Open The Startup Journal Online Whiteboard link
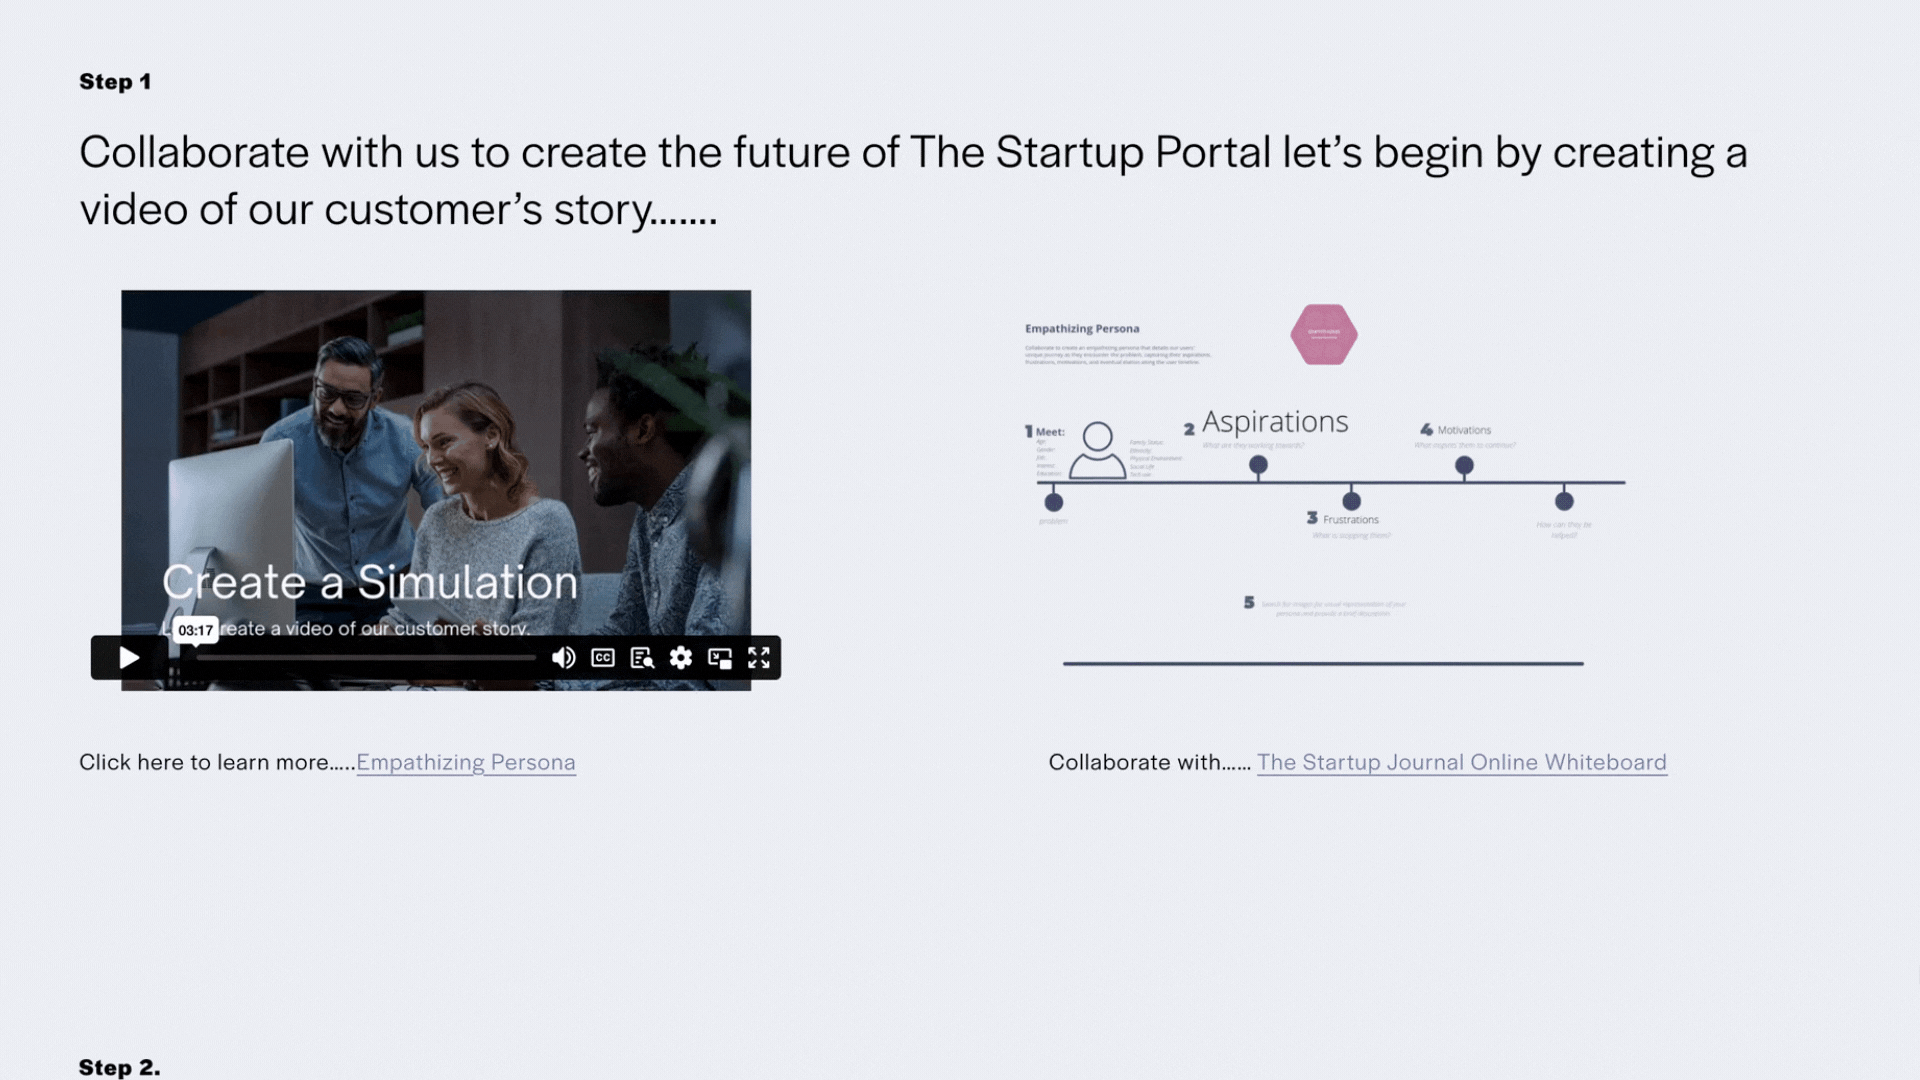The image size is (1920, 1080). click(1461, 762)
